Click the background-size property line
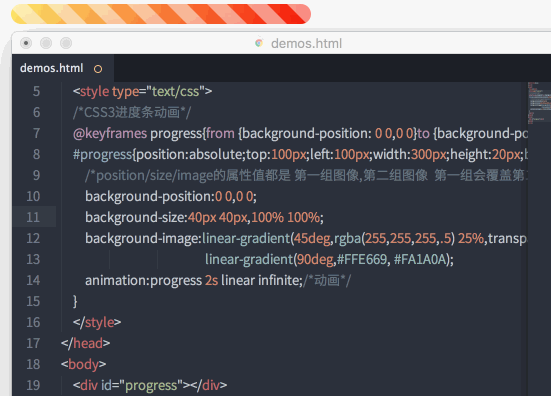The width and height of the screenshot is (551, 396). [x=204, y=218]
